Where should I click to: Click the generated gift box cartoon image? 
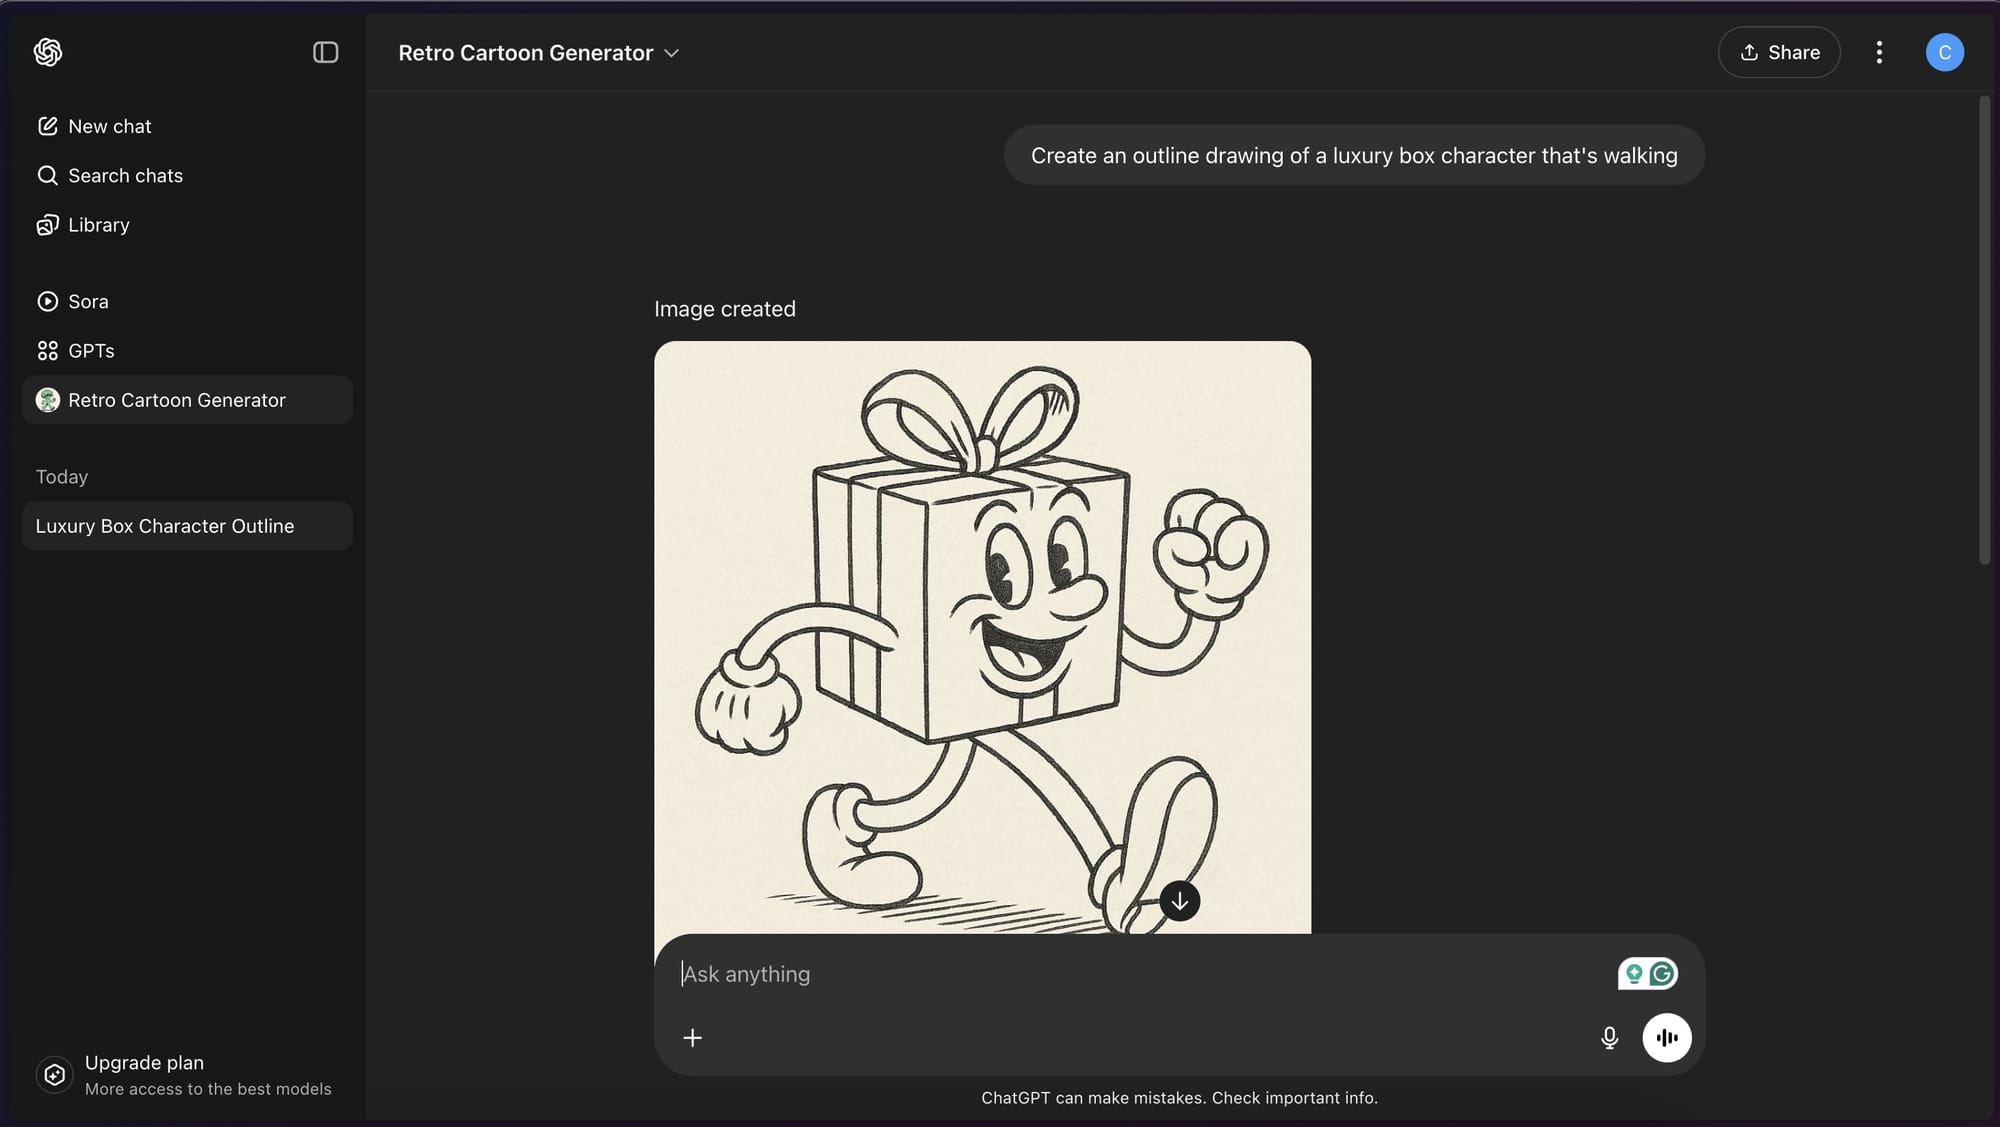(x=982, y=638)
